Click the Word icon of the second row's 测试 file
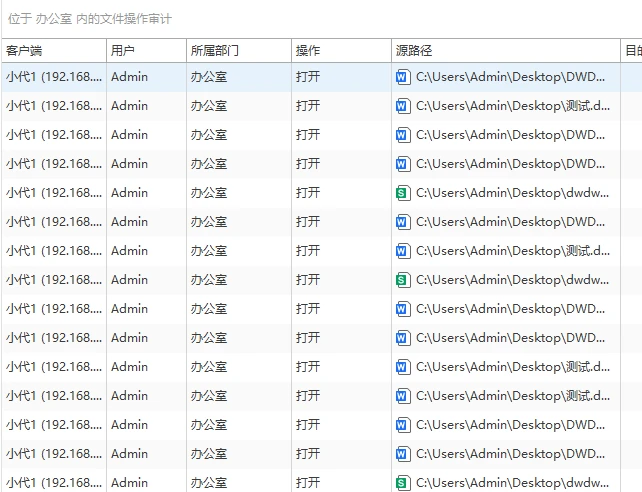The image size is (642, 492). [x=402, y=106]
